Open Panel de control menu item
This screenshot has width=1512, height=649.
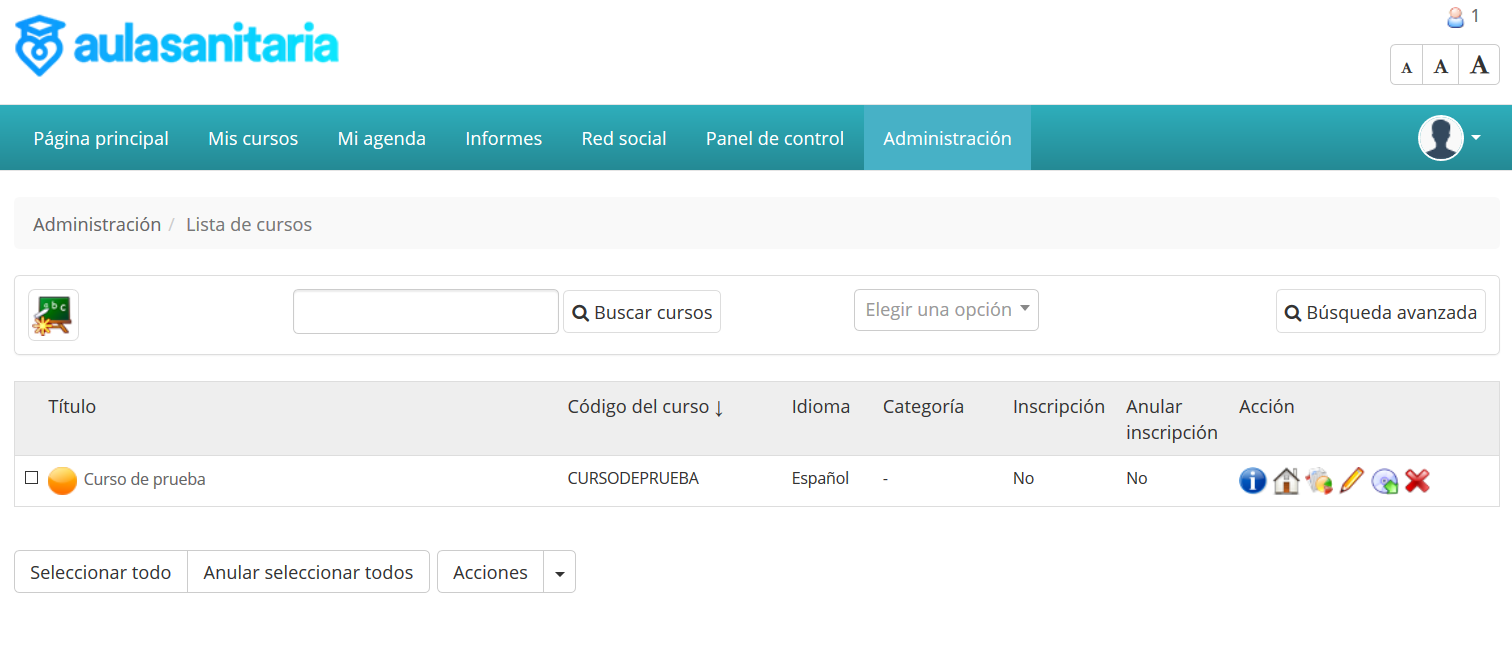coord(775,138)
